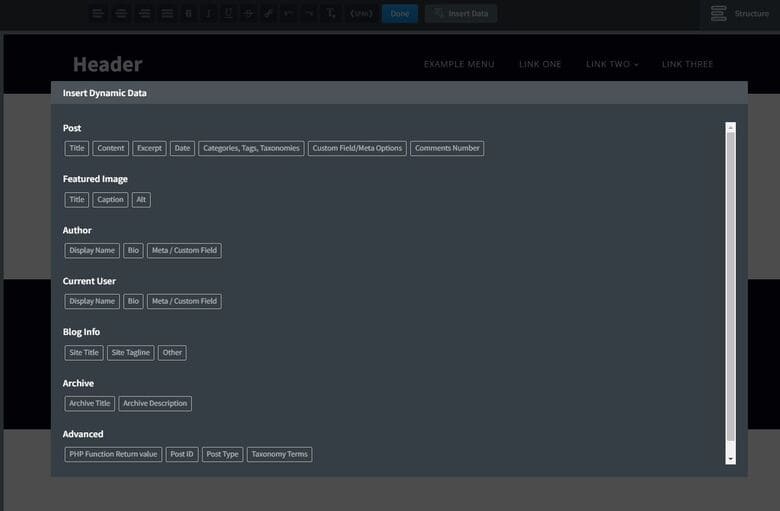Click the Featured Image section heading

(95, 179)
